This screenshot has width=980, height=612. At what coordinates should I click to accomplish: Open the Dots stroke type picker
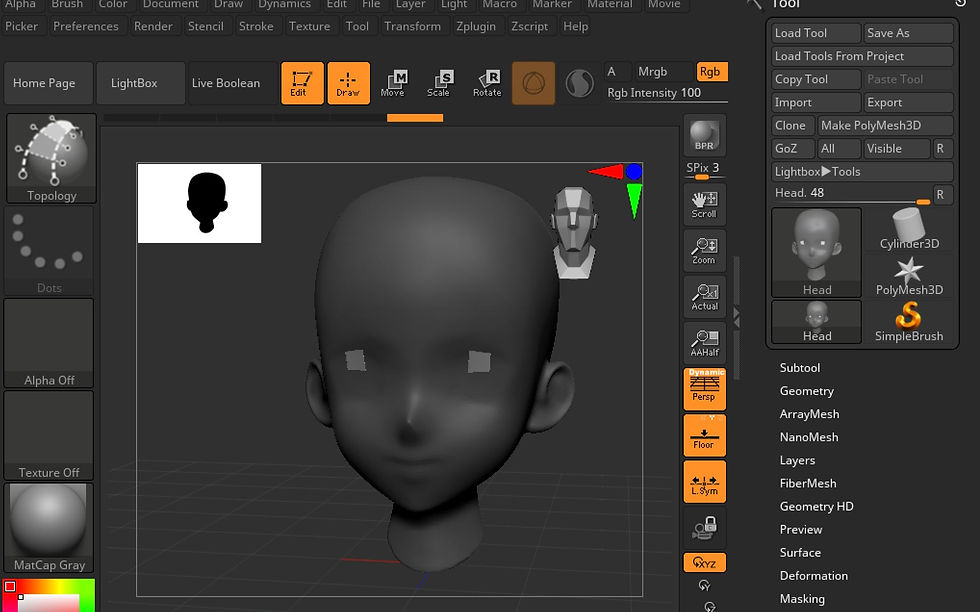click(x=49, y=251)
